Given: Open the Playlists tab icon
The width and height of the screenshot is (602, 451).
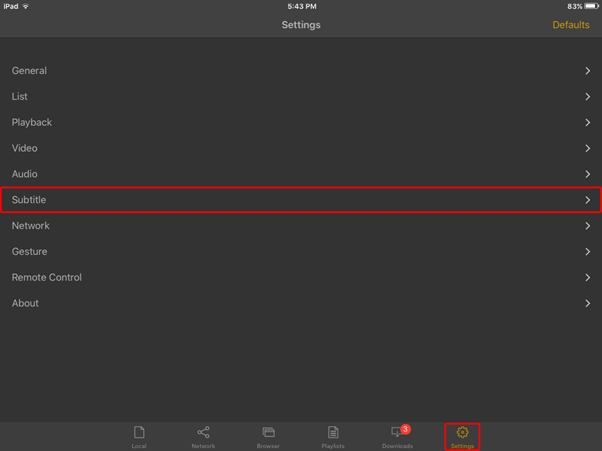Looking at the screenshot, I should tap(333, 432).
